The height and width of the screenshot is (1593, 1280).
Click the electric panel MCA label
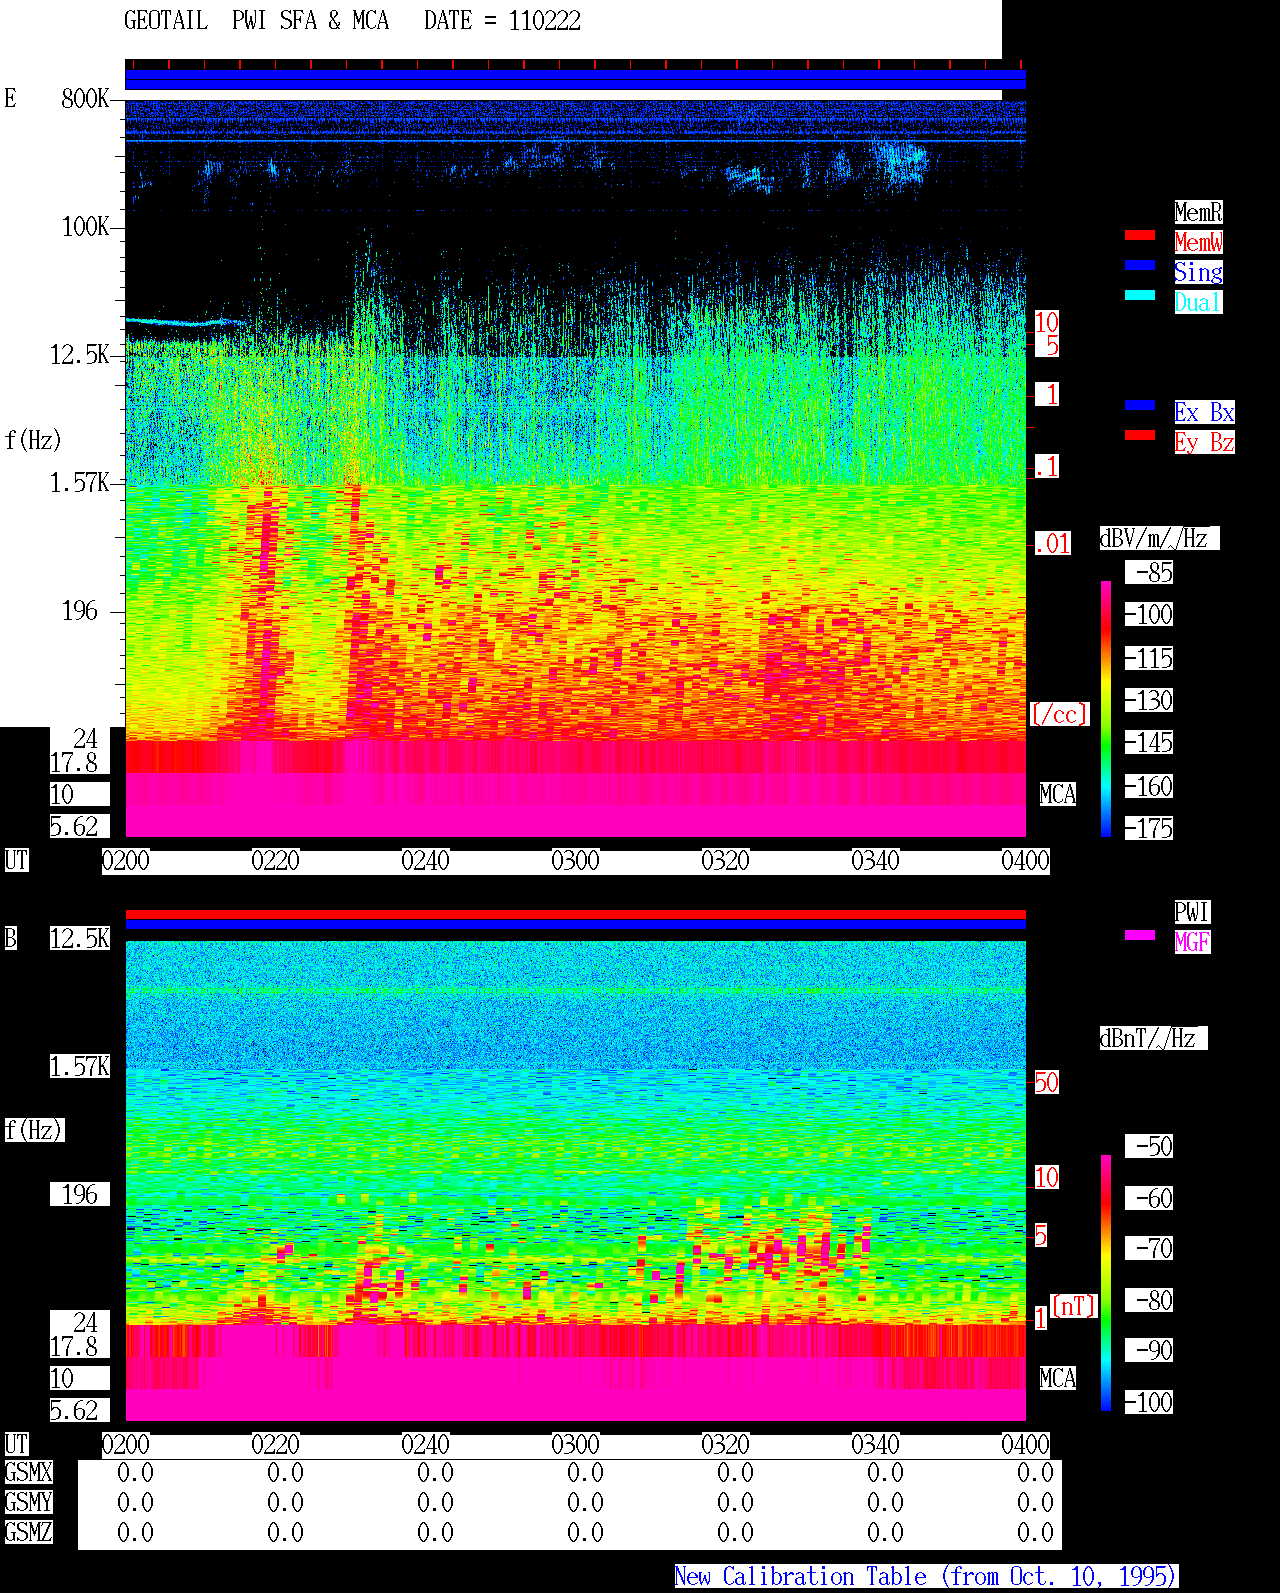1058,795
